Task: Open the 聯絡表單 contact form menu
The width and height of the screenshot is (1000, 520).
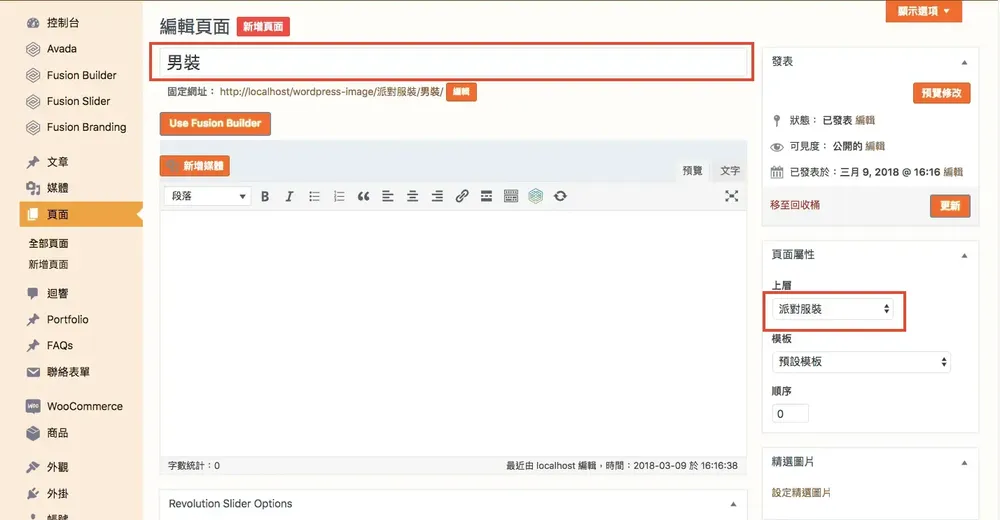Action: click(68, 372)
